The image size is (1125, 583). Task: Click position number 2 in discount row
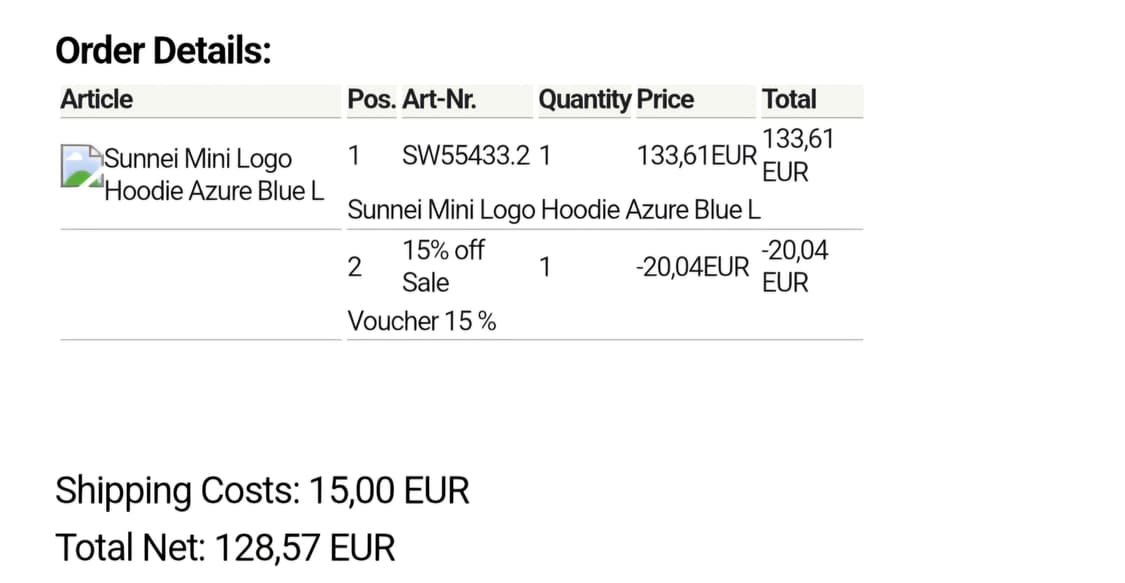click(x=354, y=267)
